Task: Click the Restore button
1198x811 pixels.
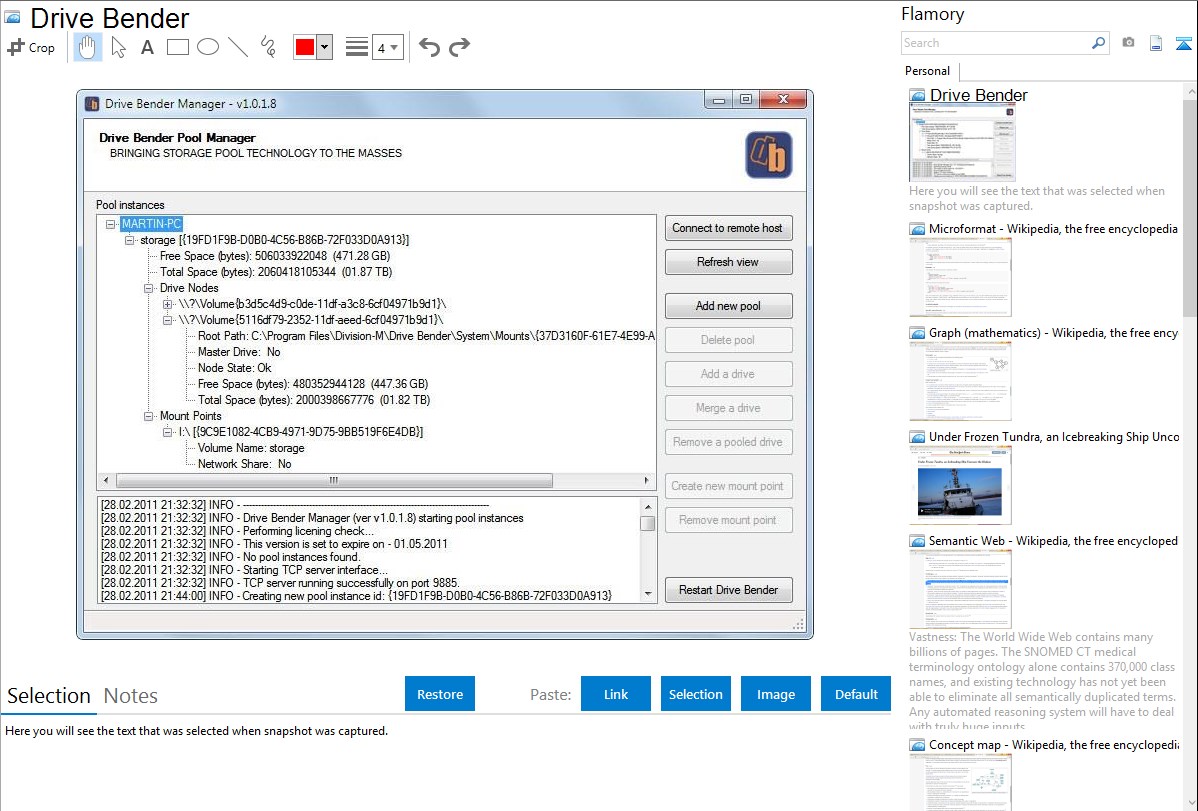Action: pos(440,694)
